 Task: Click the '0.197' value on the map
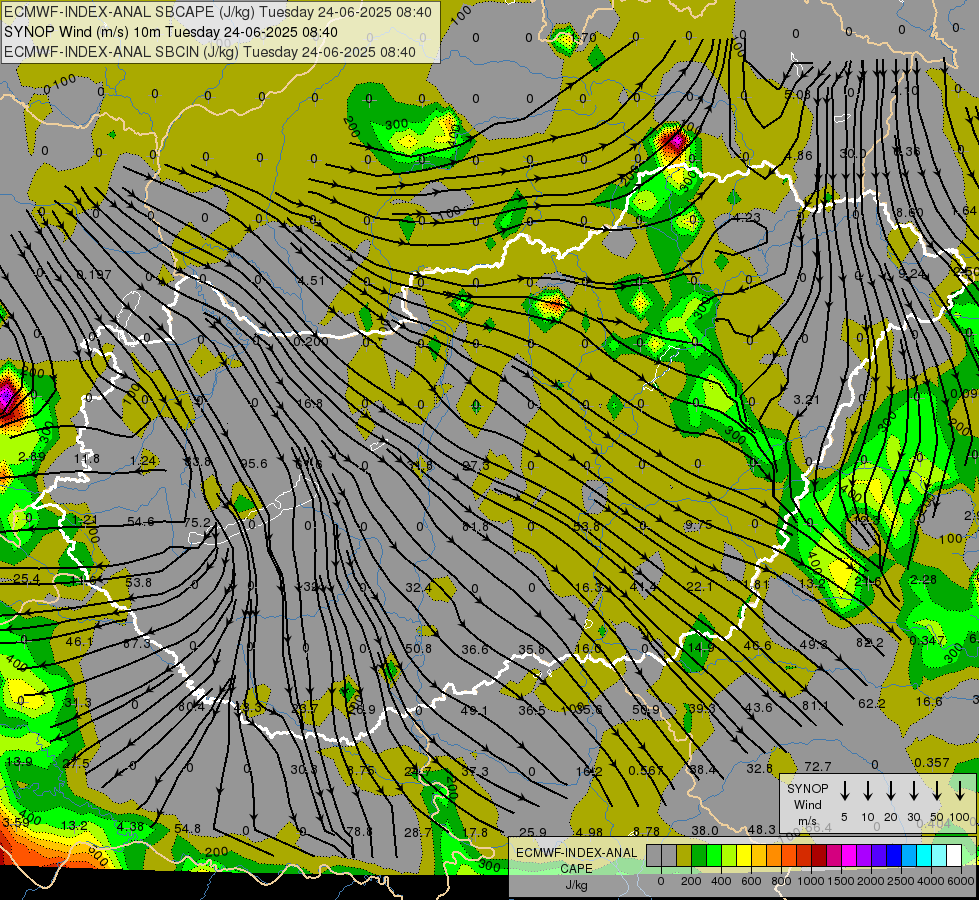coord(94,275)
